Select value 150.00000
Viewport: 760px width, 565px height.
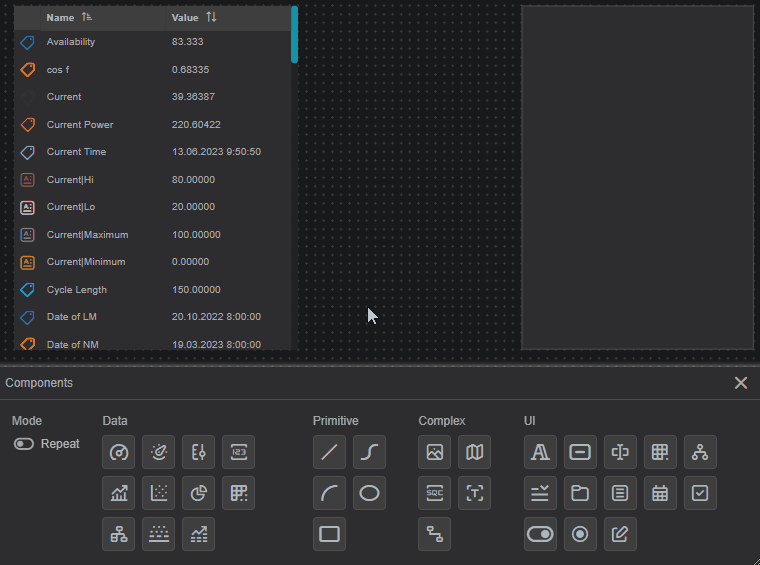point(196,290)
